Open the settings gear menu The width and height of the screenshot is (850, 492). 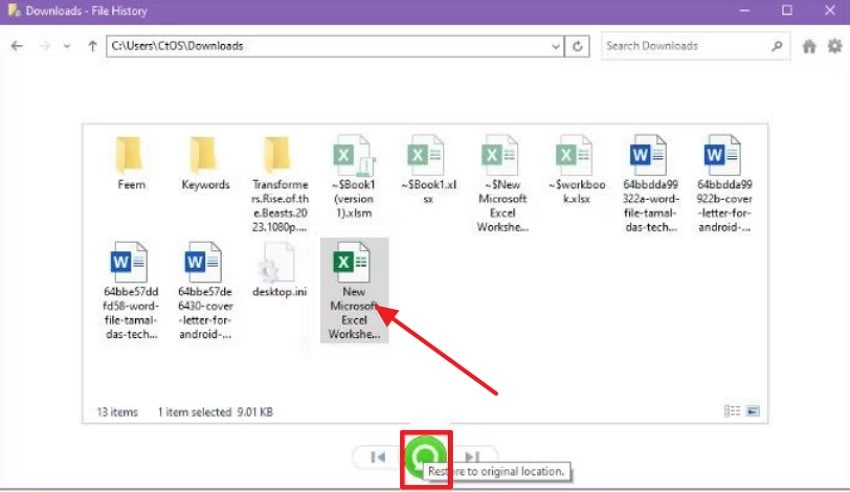point(835,46)
